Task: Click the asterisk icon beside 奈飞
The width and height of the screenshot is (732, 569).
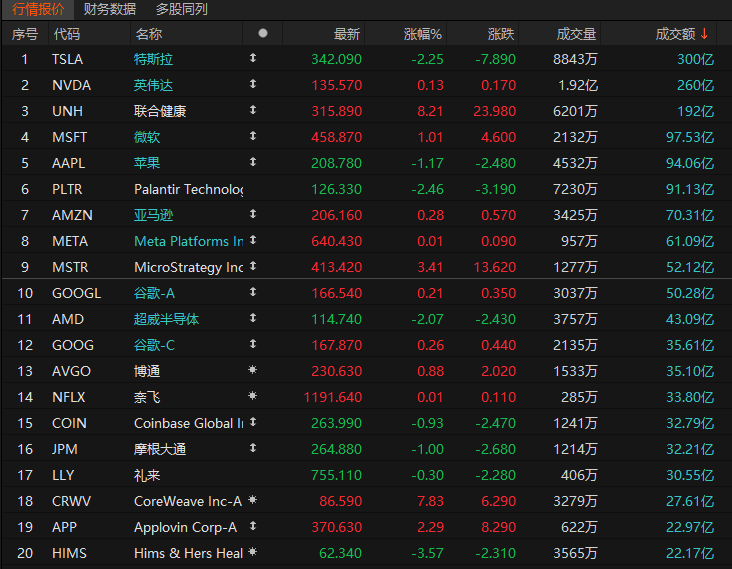Action: point(253,397)
